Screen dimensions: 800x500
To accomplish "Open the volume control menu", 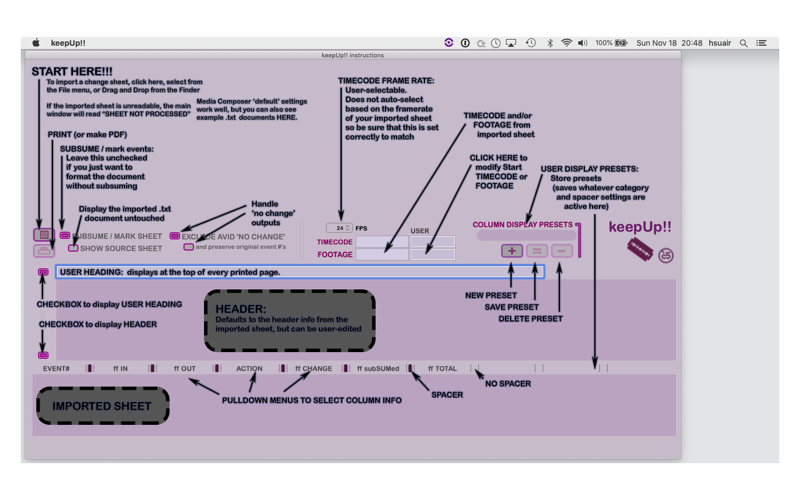I will (583, 43).
